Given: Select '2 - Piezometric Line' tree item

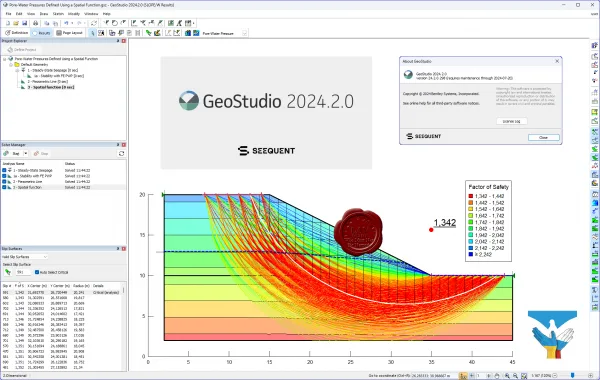Looking at the screenshot, I should click(x=47, y=82).
